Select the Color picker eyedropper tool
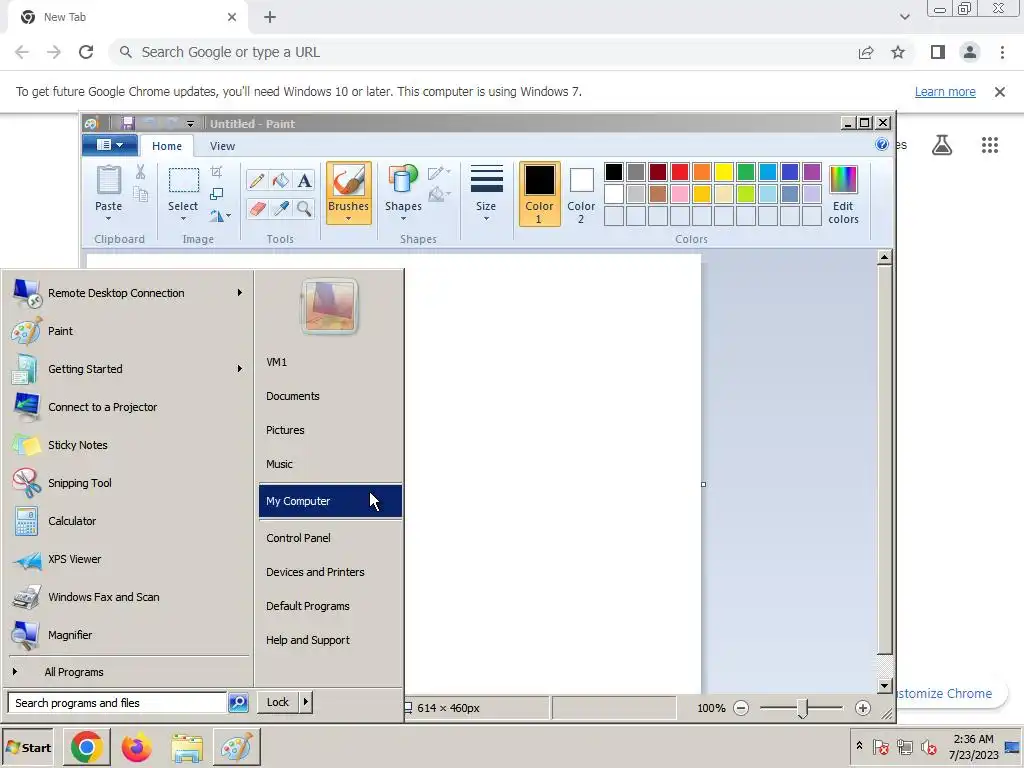The image size is (1024, 768). pyautogui.click(x=281, y=208)
